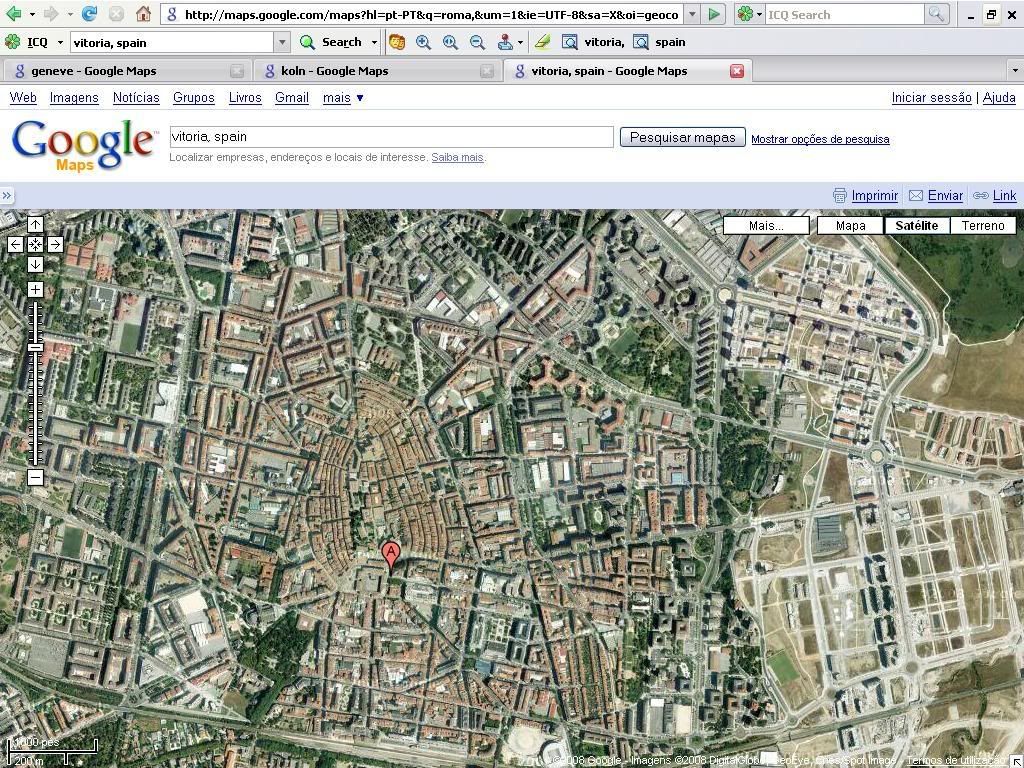Reload the page with the refresh icon

(x=89, y=14)
